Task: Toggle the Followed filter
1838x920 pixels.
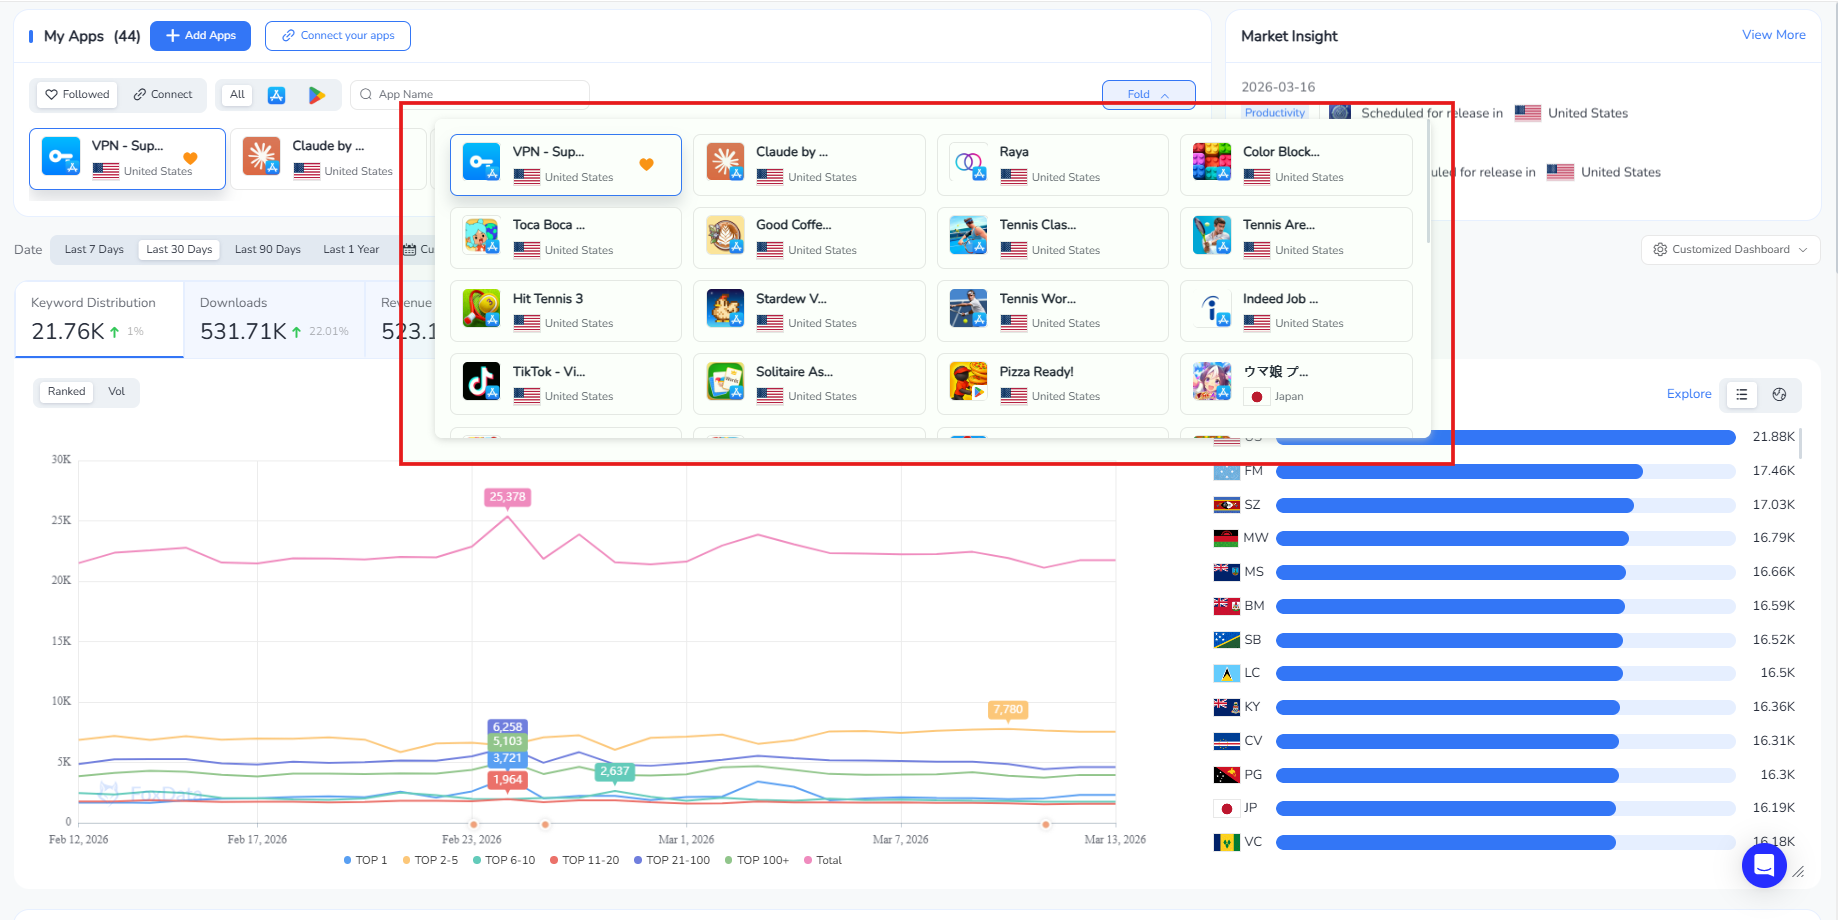Action: click(x=77, y=95)
